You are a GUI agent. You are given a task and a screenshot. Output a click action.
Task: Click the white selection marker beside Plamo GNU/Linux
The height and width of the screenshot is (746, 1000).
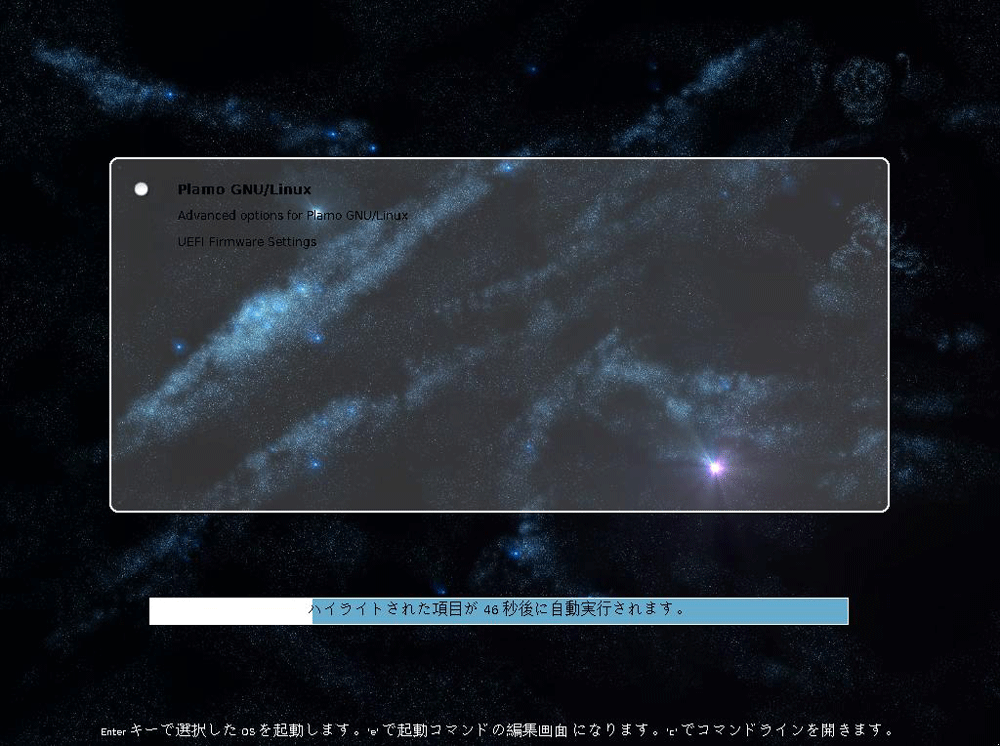pos(141,189)
